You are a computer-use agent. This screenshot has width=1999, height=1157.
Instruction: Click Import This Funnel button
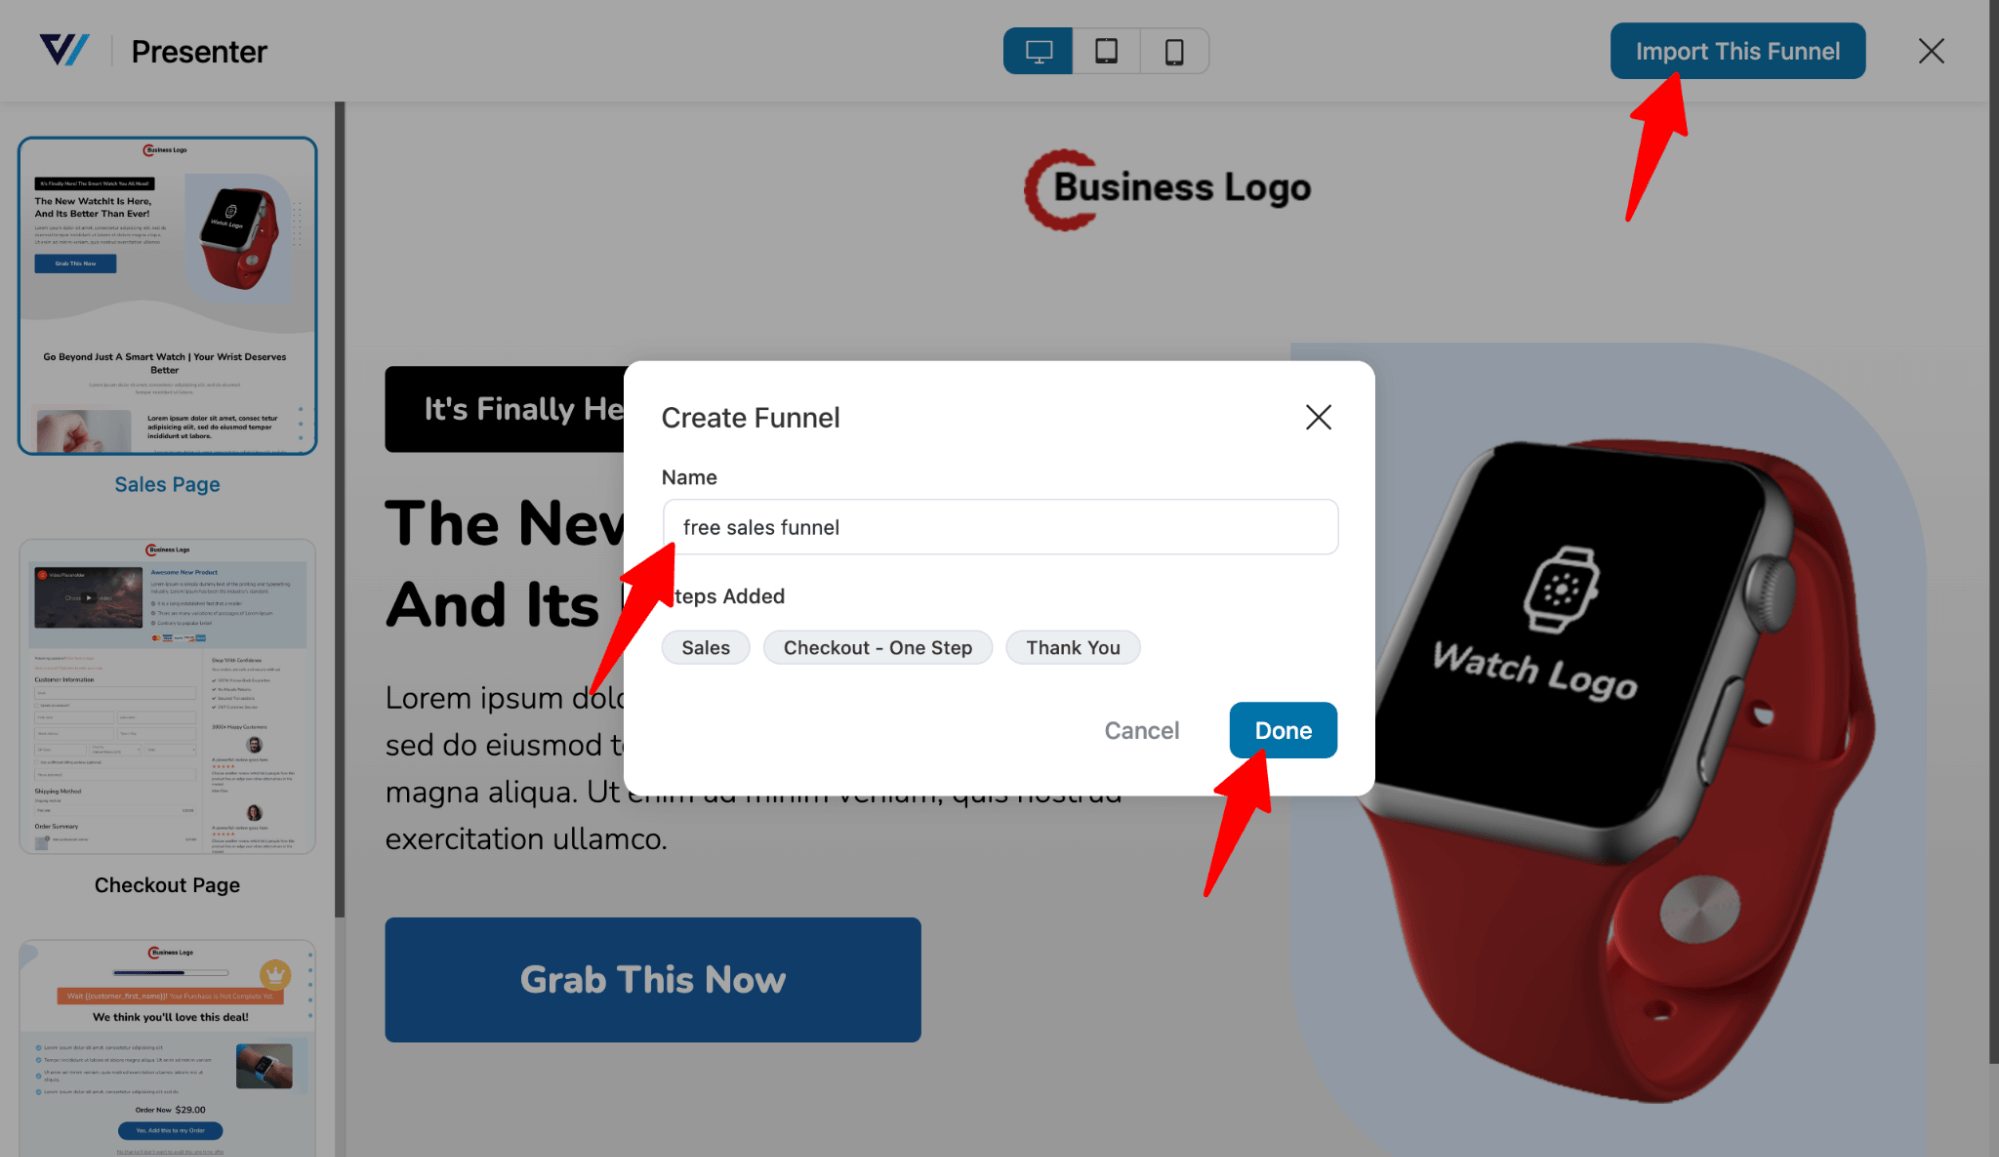click(1739, 51)
